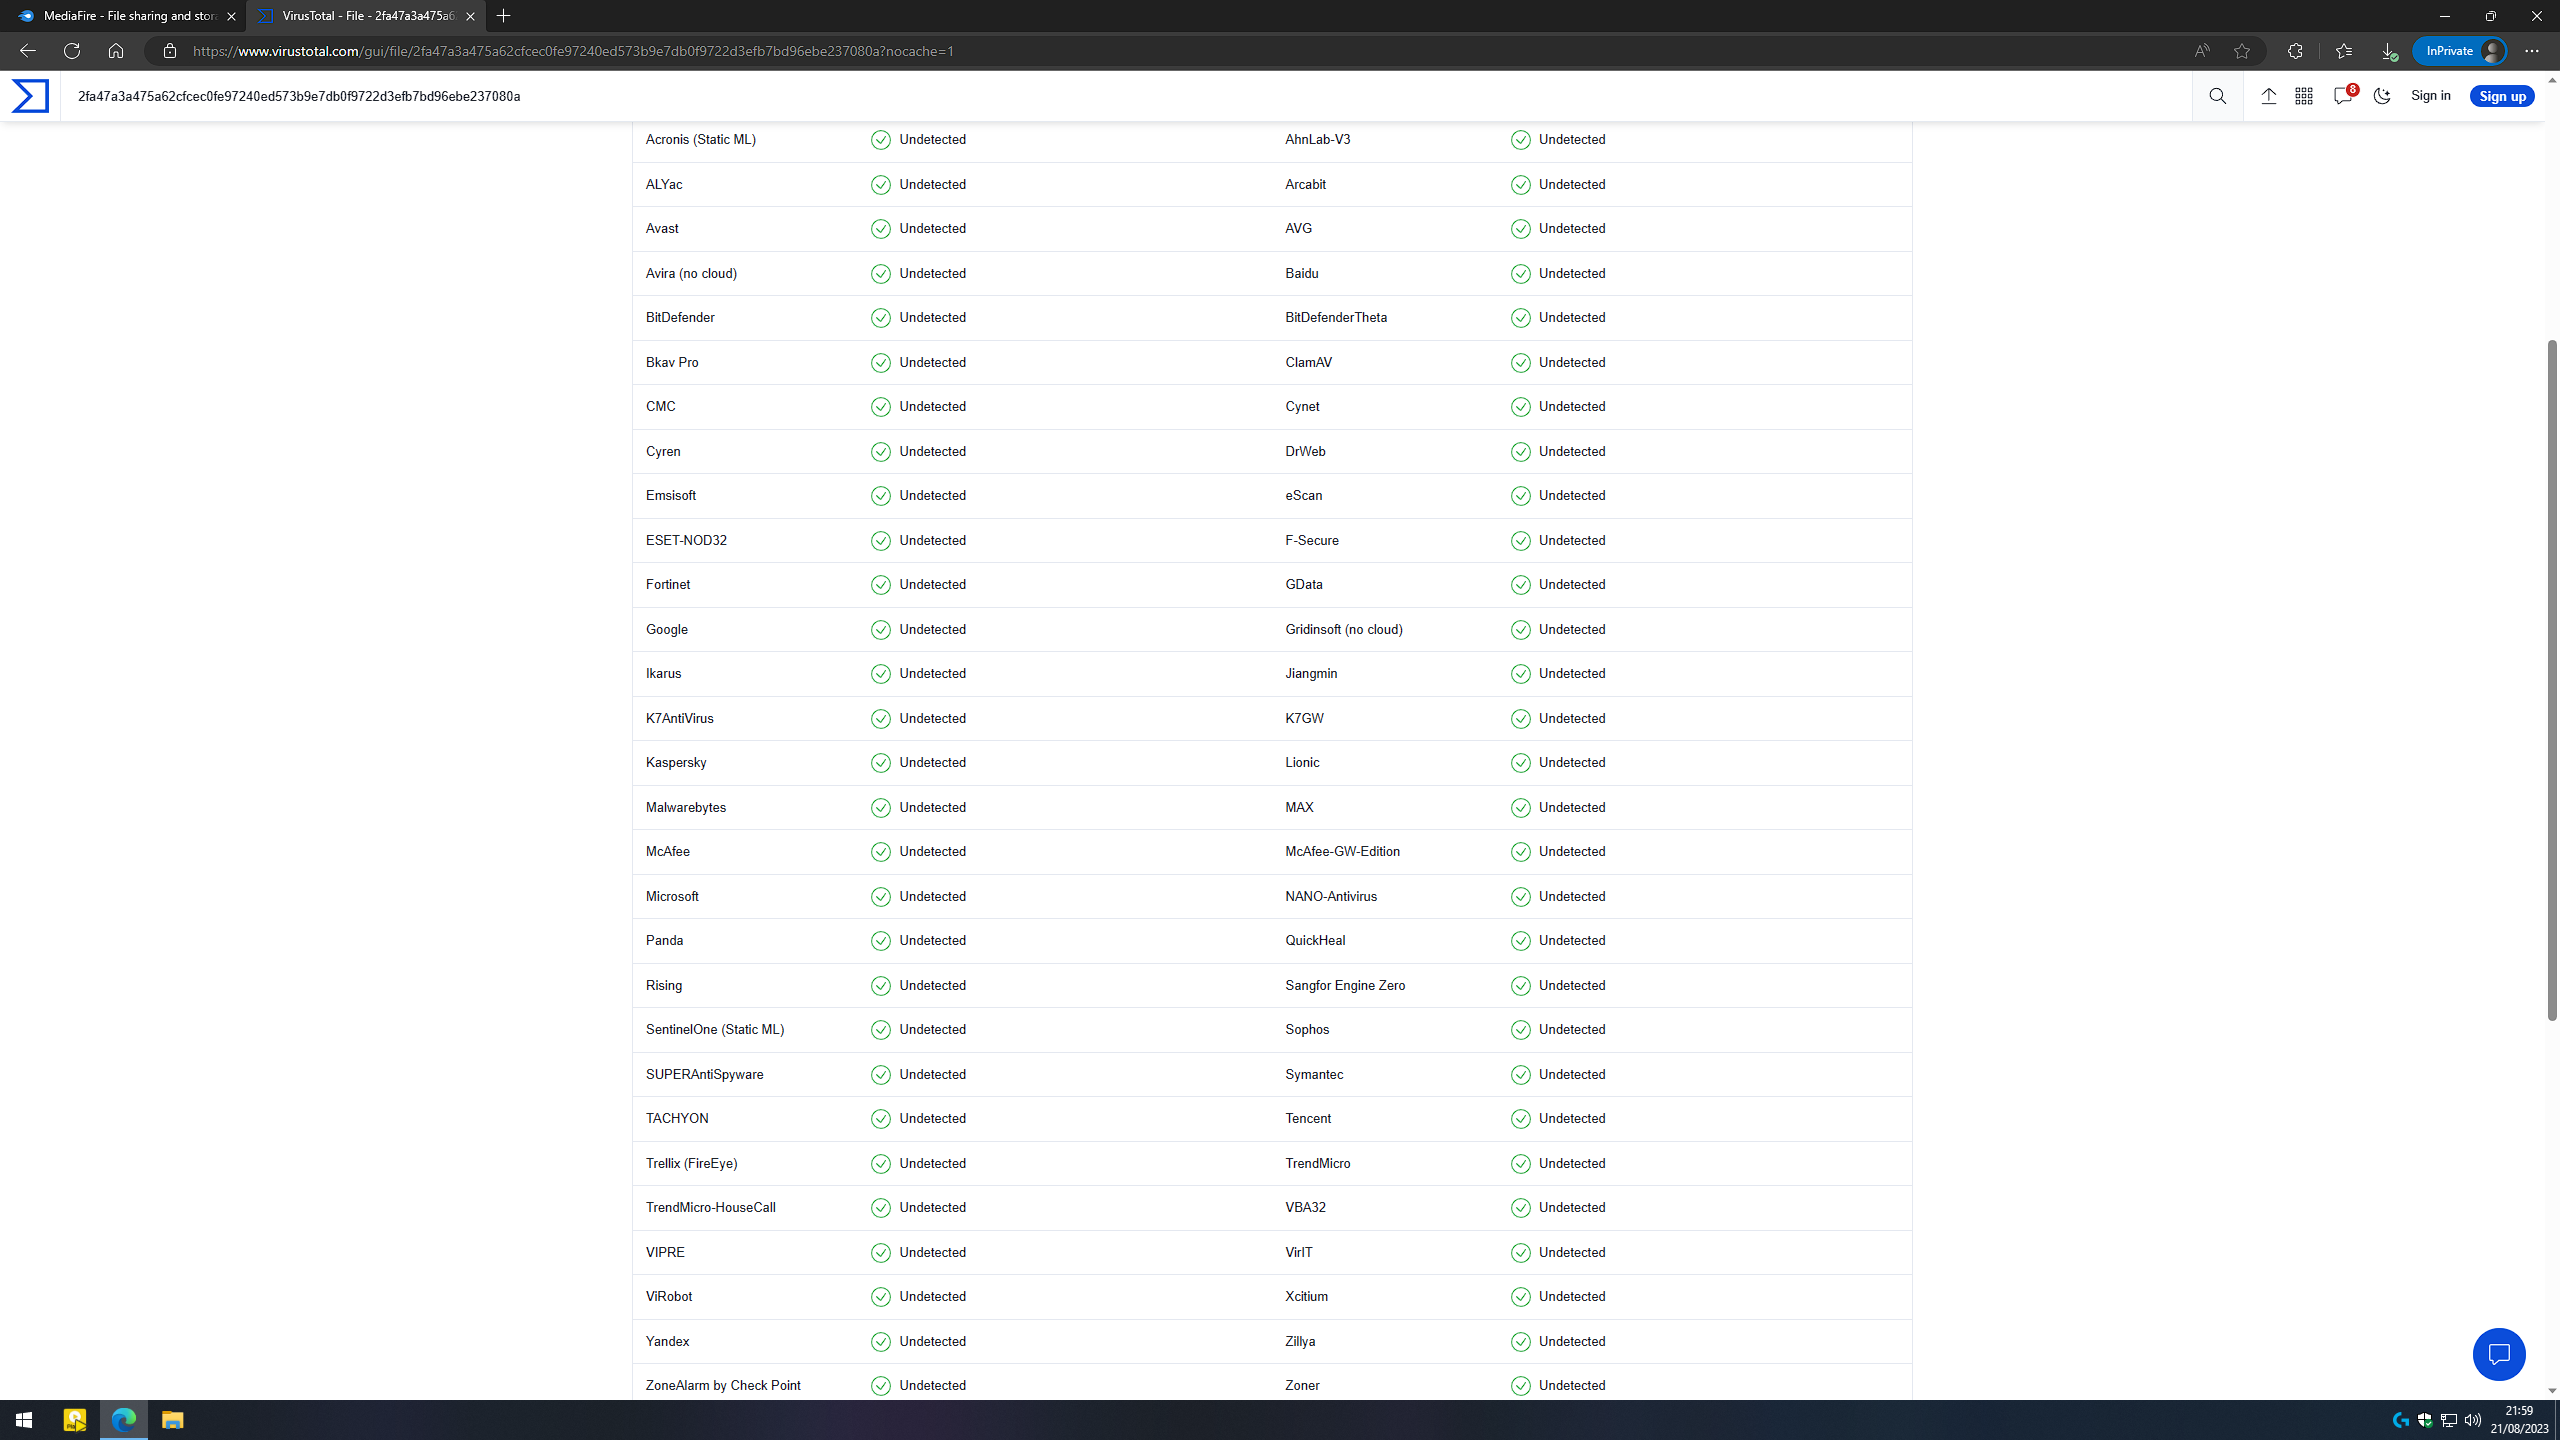Open VirusTotal search magnifier icon
The width and height of the screenshot is (2560, 1440).
2217,96
